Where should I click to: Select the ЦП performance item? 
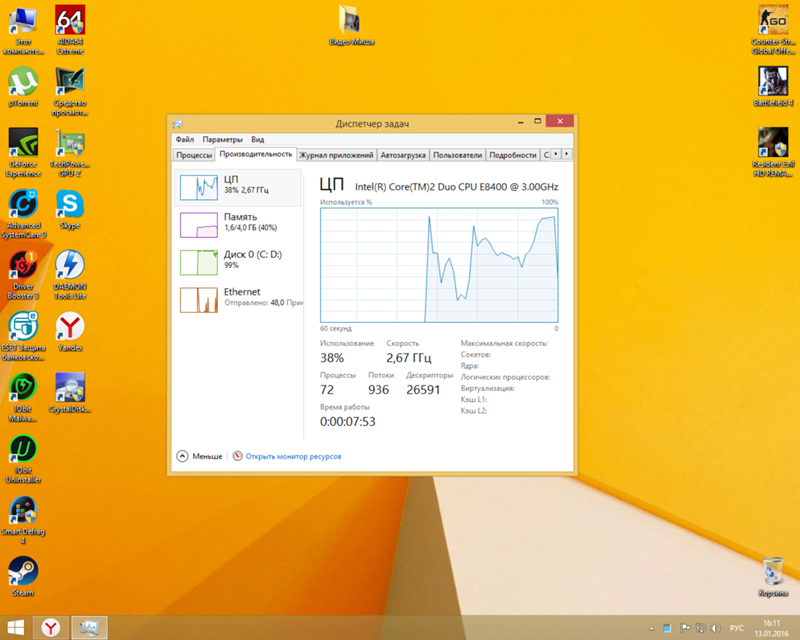[238, 187]
